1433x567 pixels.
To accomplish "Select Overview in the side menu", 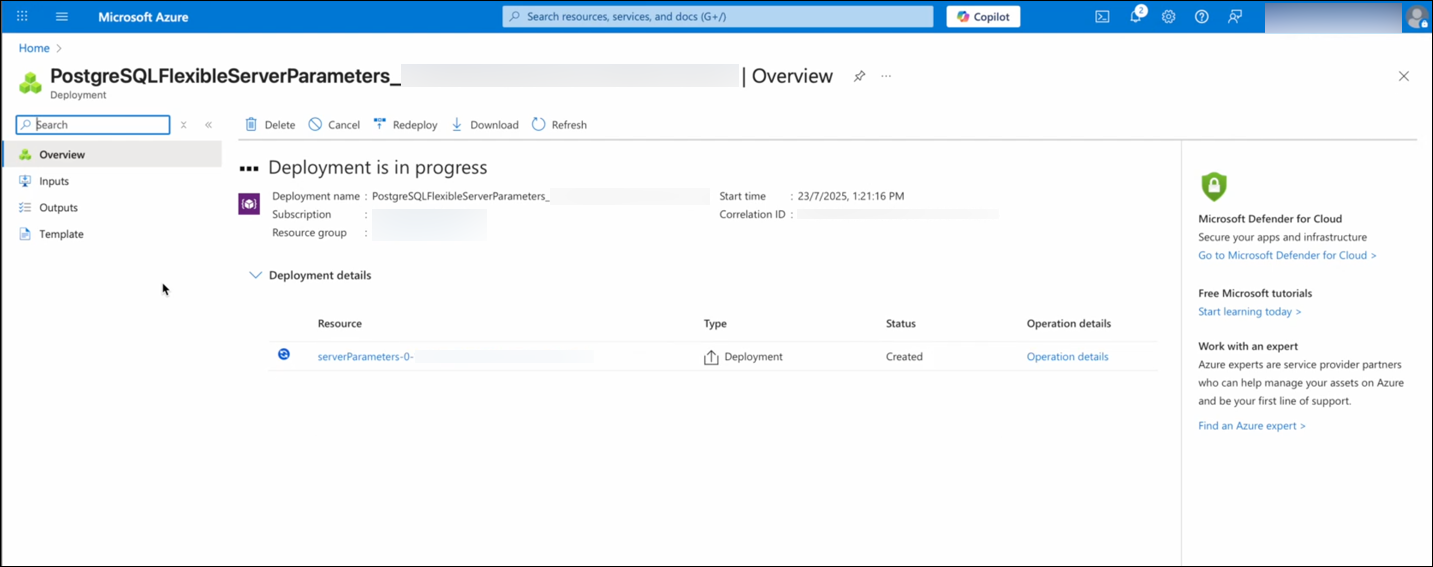I will [x=112, y=155].
